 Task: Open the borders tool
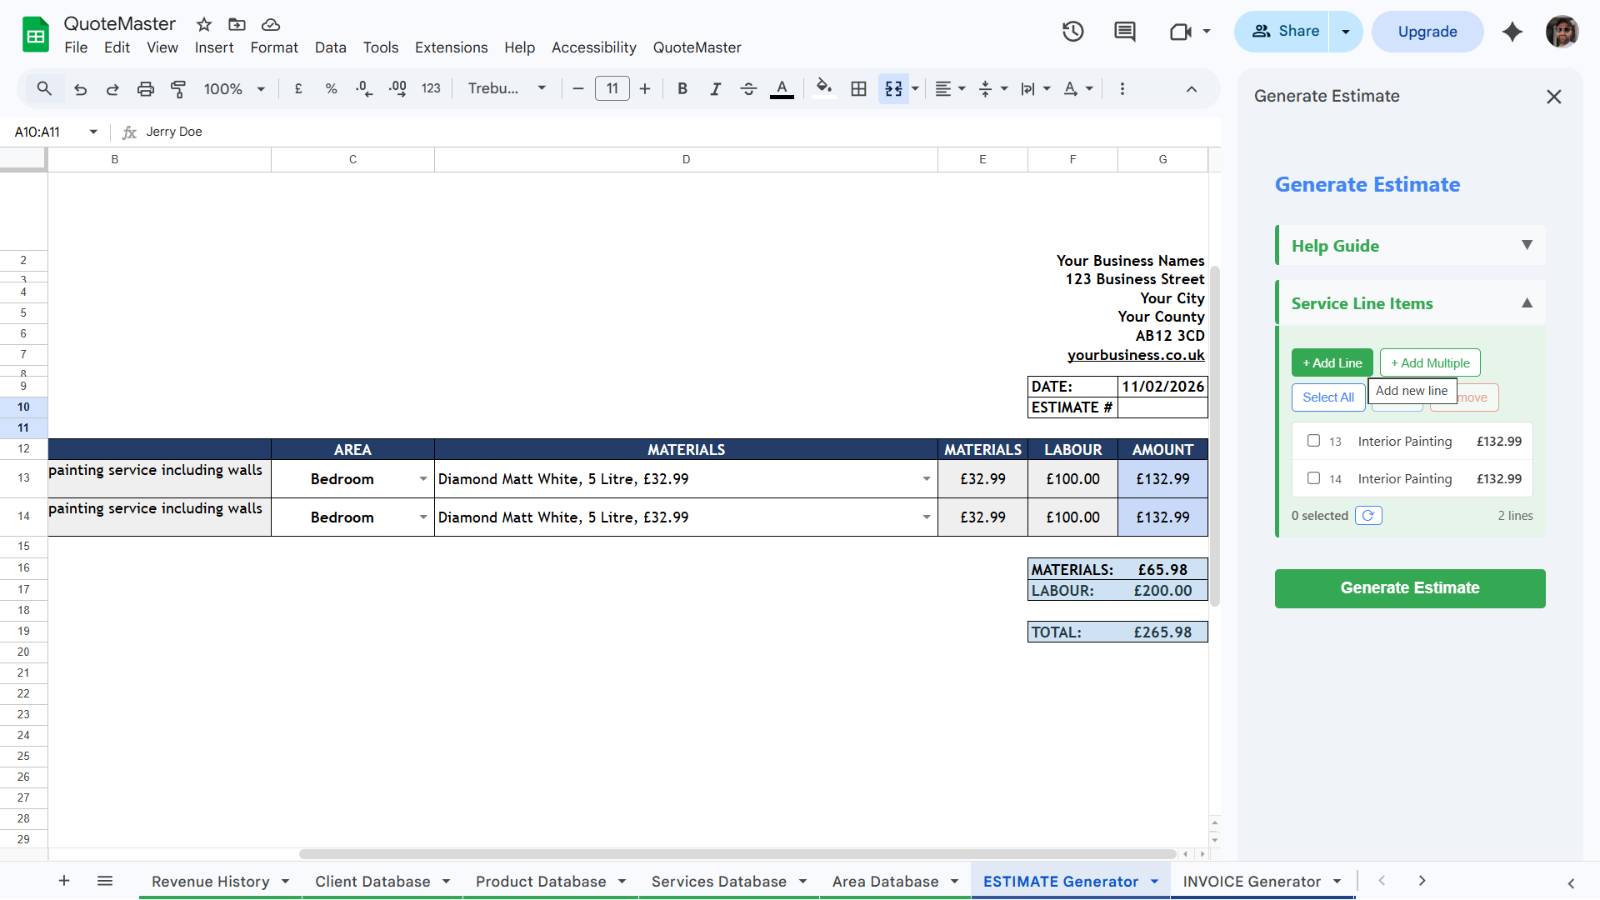point(858,88)
